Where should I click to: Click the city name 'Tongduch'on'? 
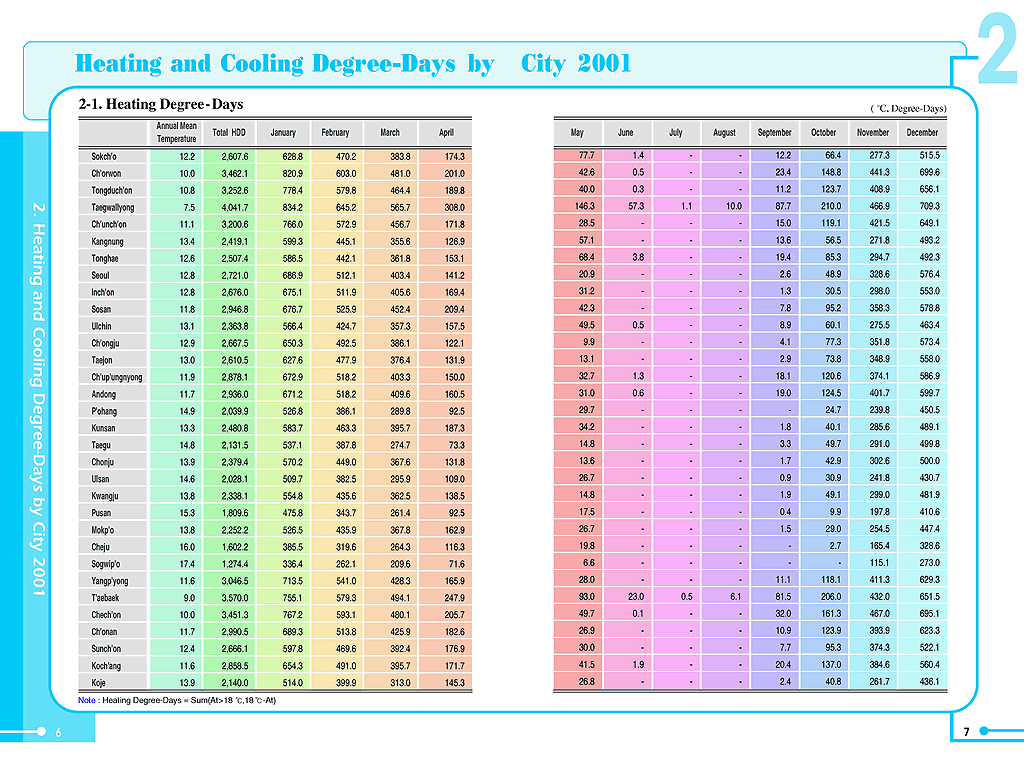(111, 191)
